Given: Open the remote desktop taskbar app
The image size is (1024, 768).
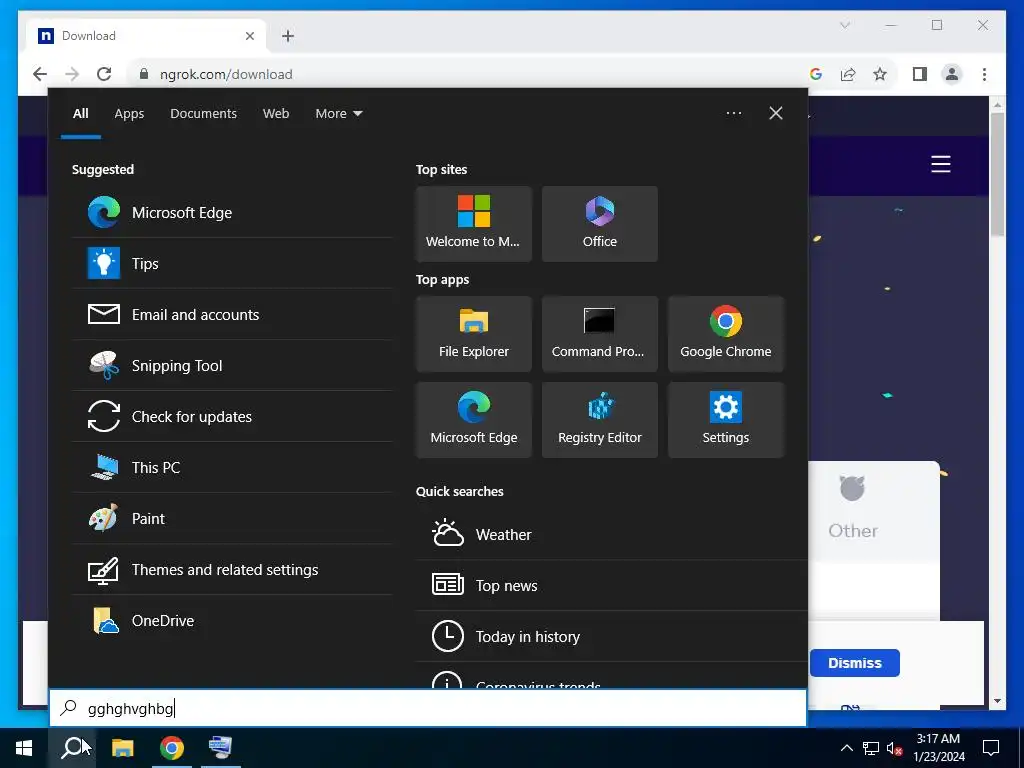Looking at the screenshot, I should (220, 748).
